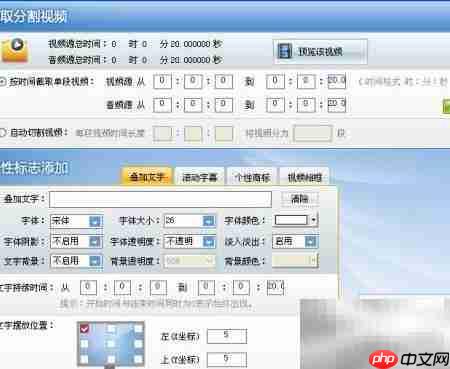Switch to the 滚动字幕 tab
The width and height of the screenshot is (450, 369).
click(x=199, y=177)
